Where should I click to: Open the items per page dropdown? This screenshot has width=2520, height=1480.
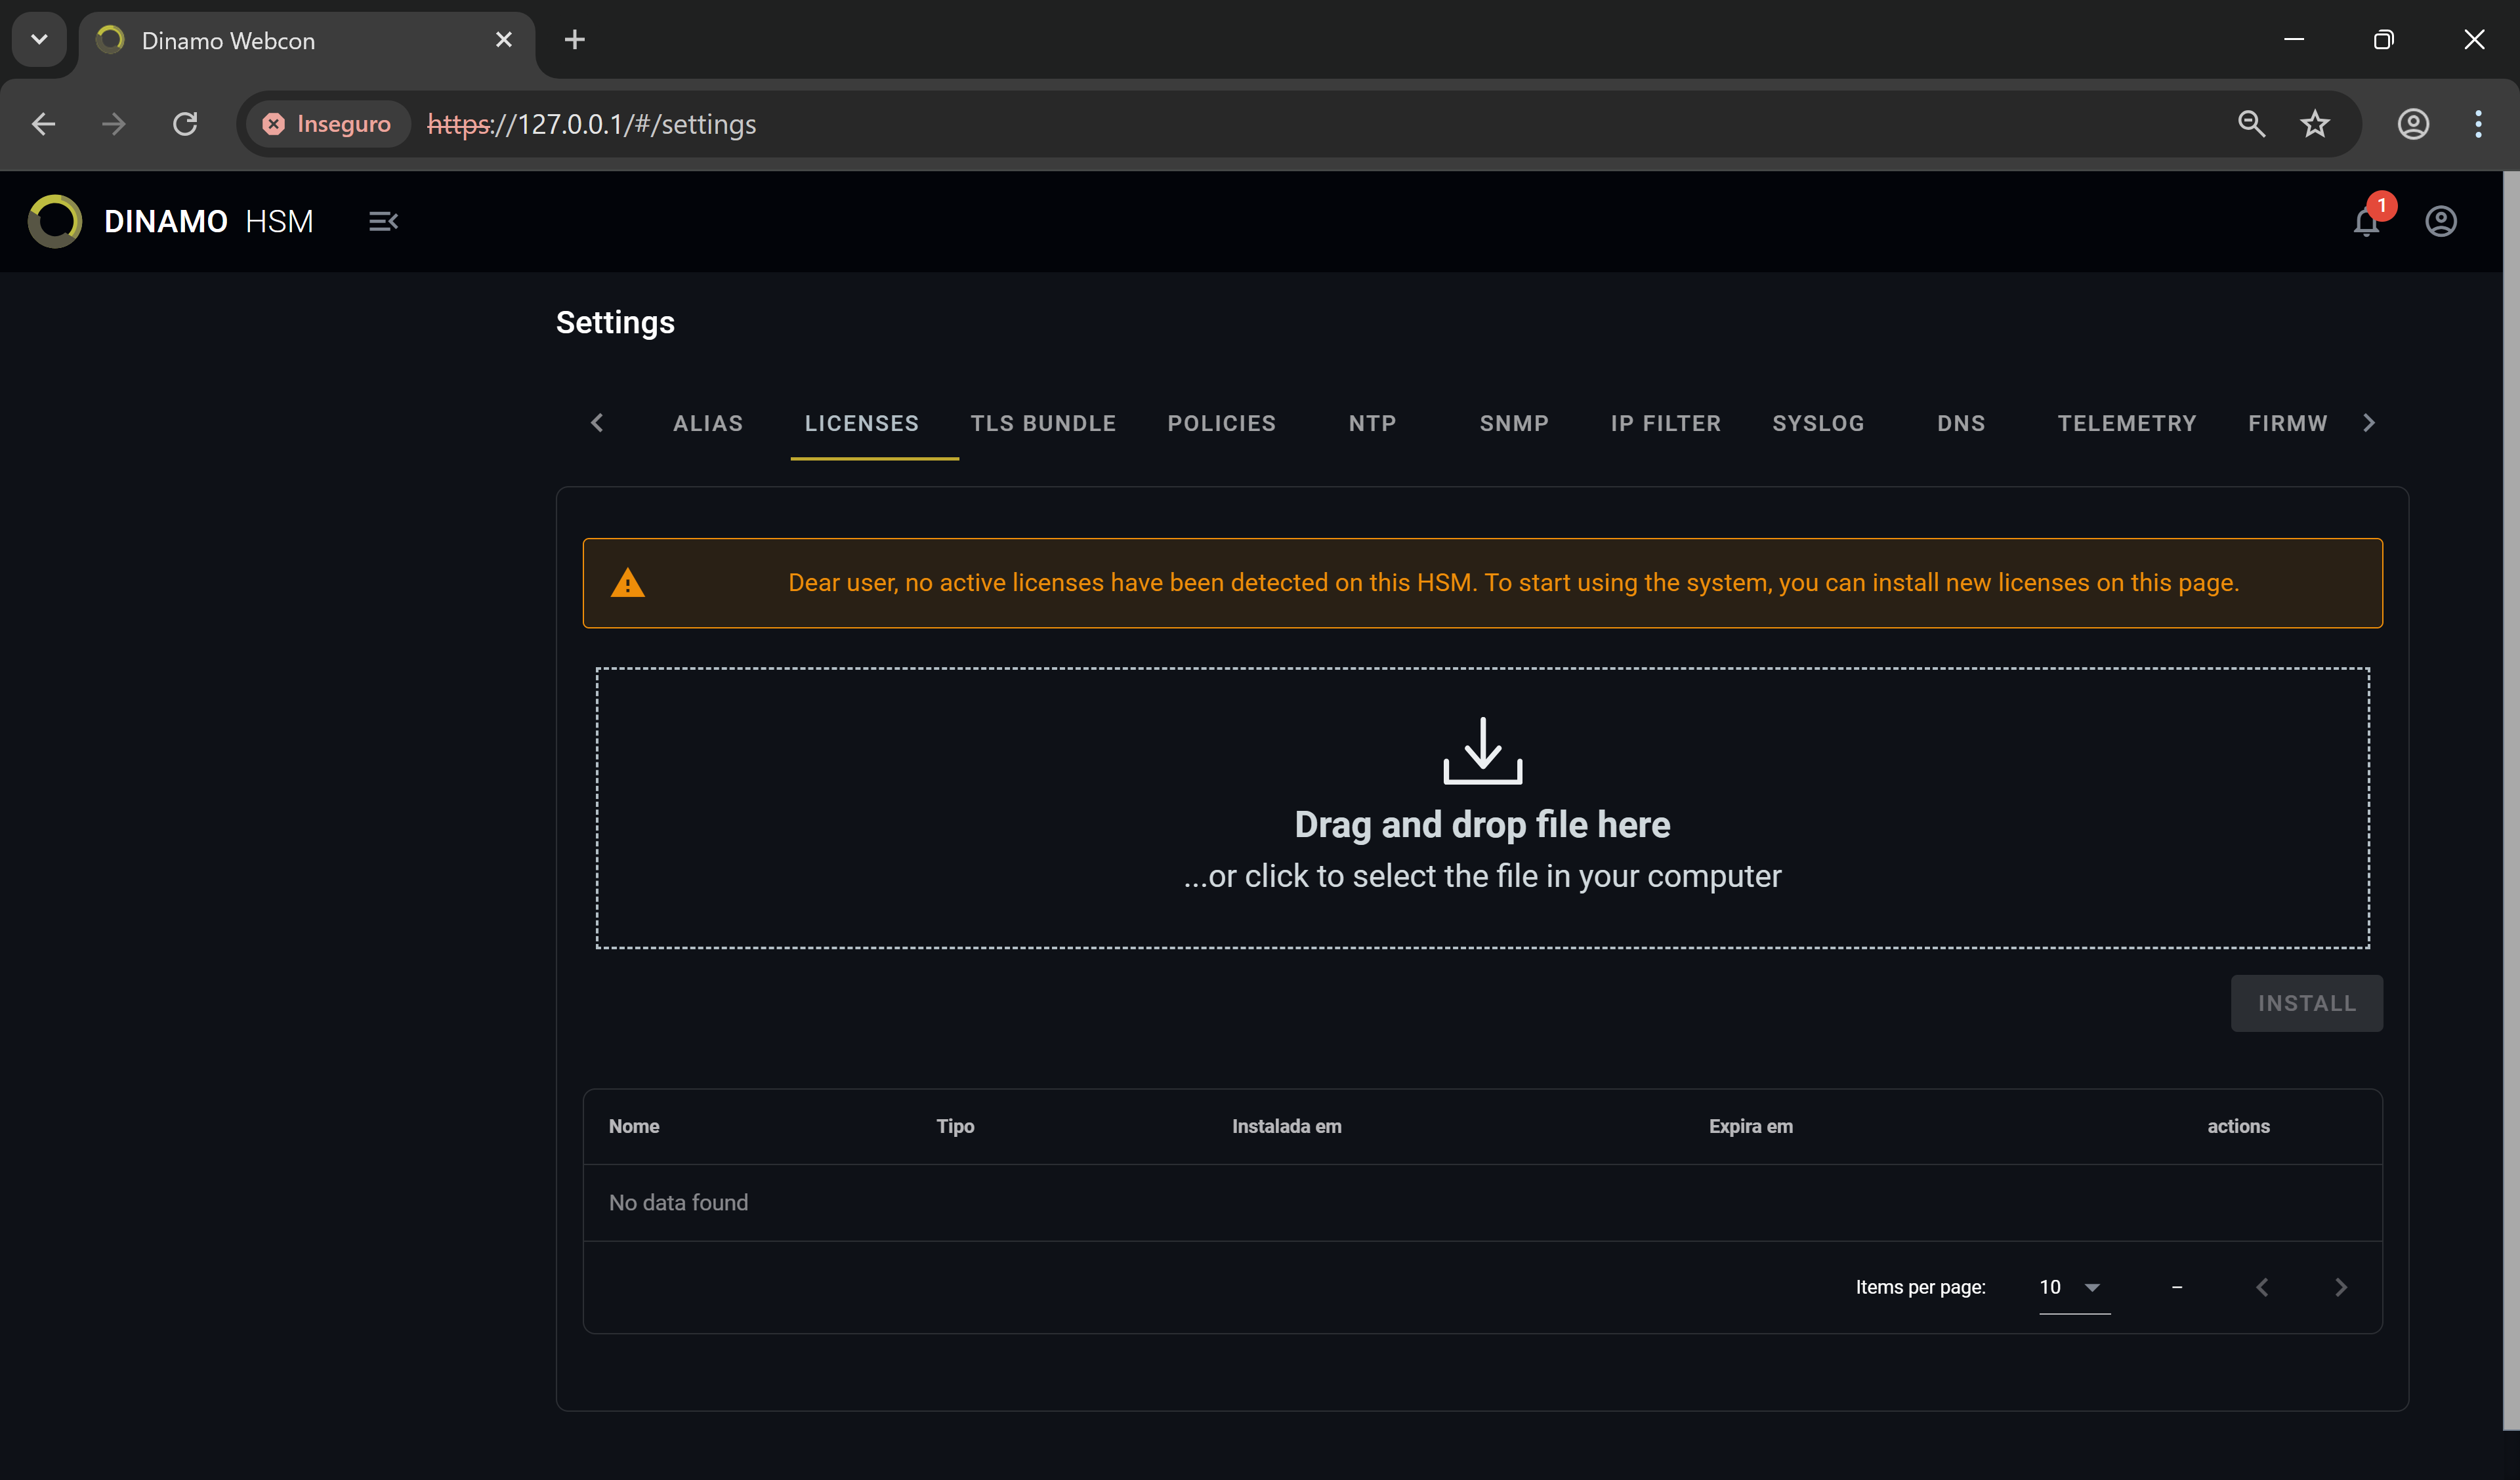tap(2074, 1287)
